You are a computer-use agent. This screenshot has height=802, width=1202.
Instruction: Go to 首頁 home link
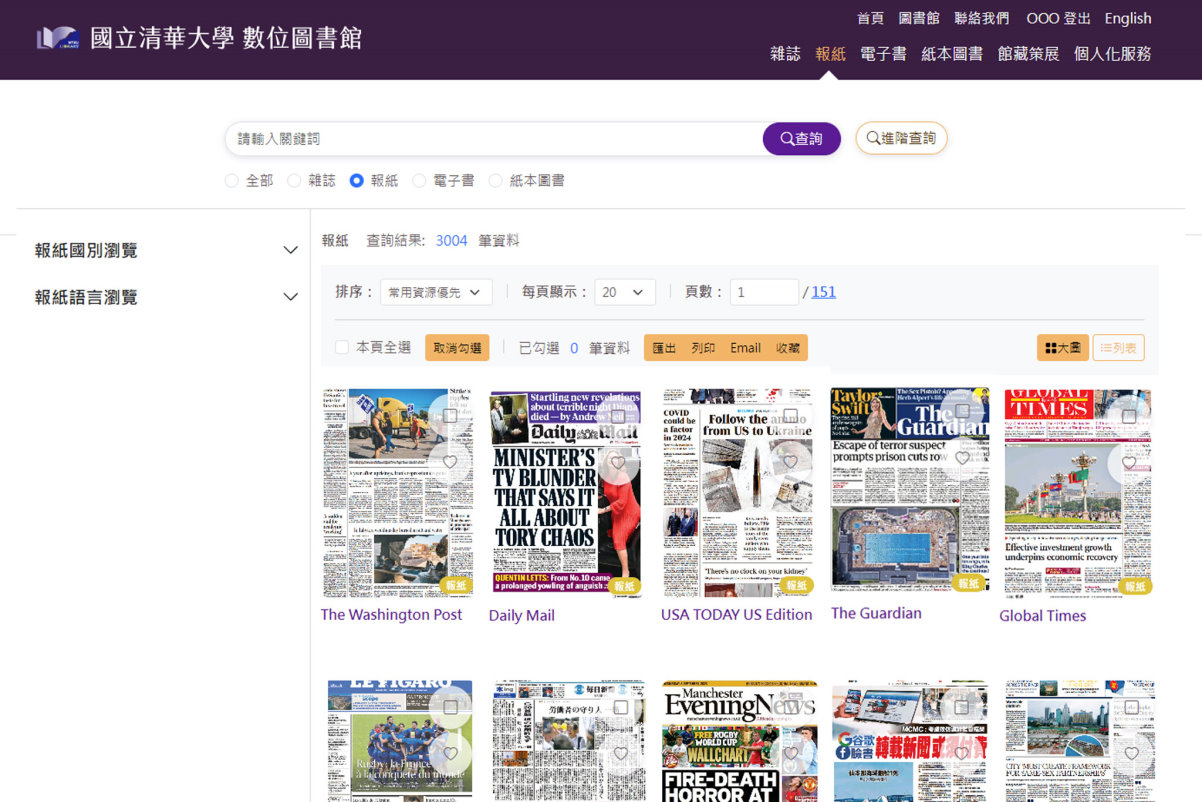click(x=871, y=18)
